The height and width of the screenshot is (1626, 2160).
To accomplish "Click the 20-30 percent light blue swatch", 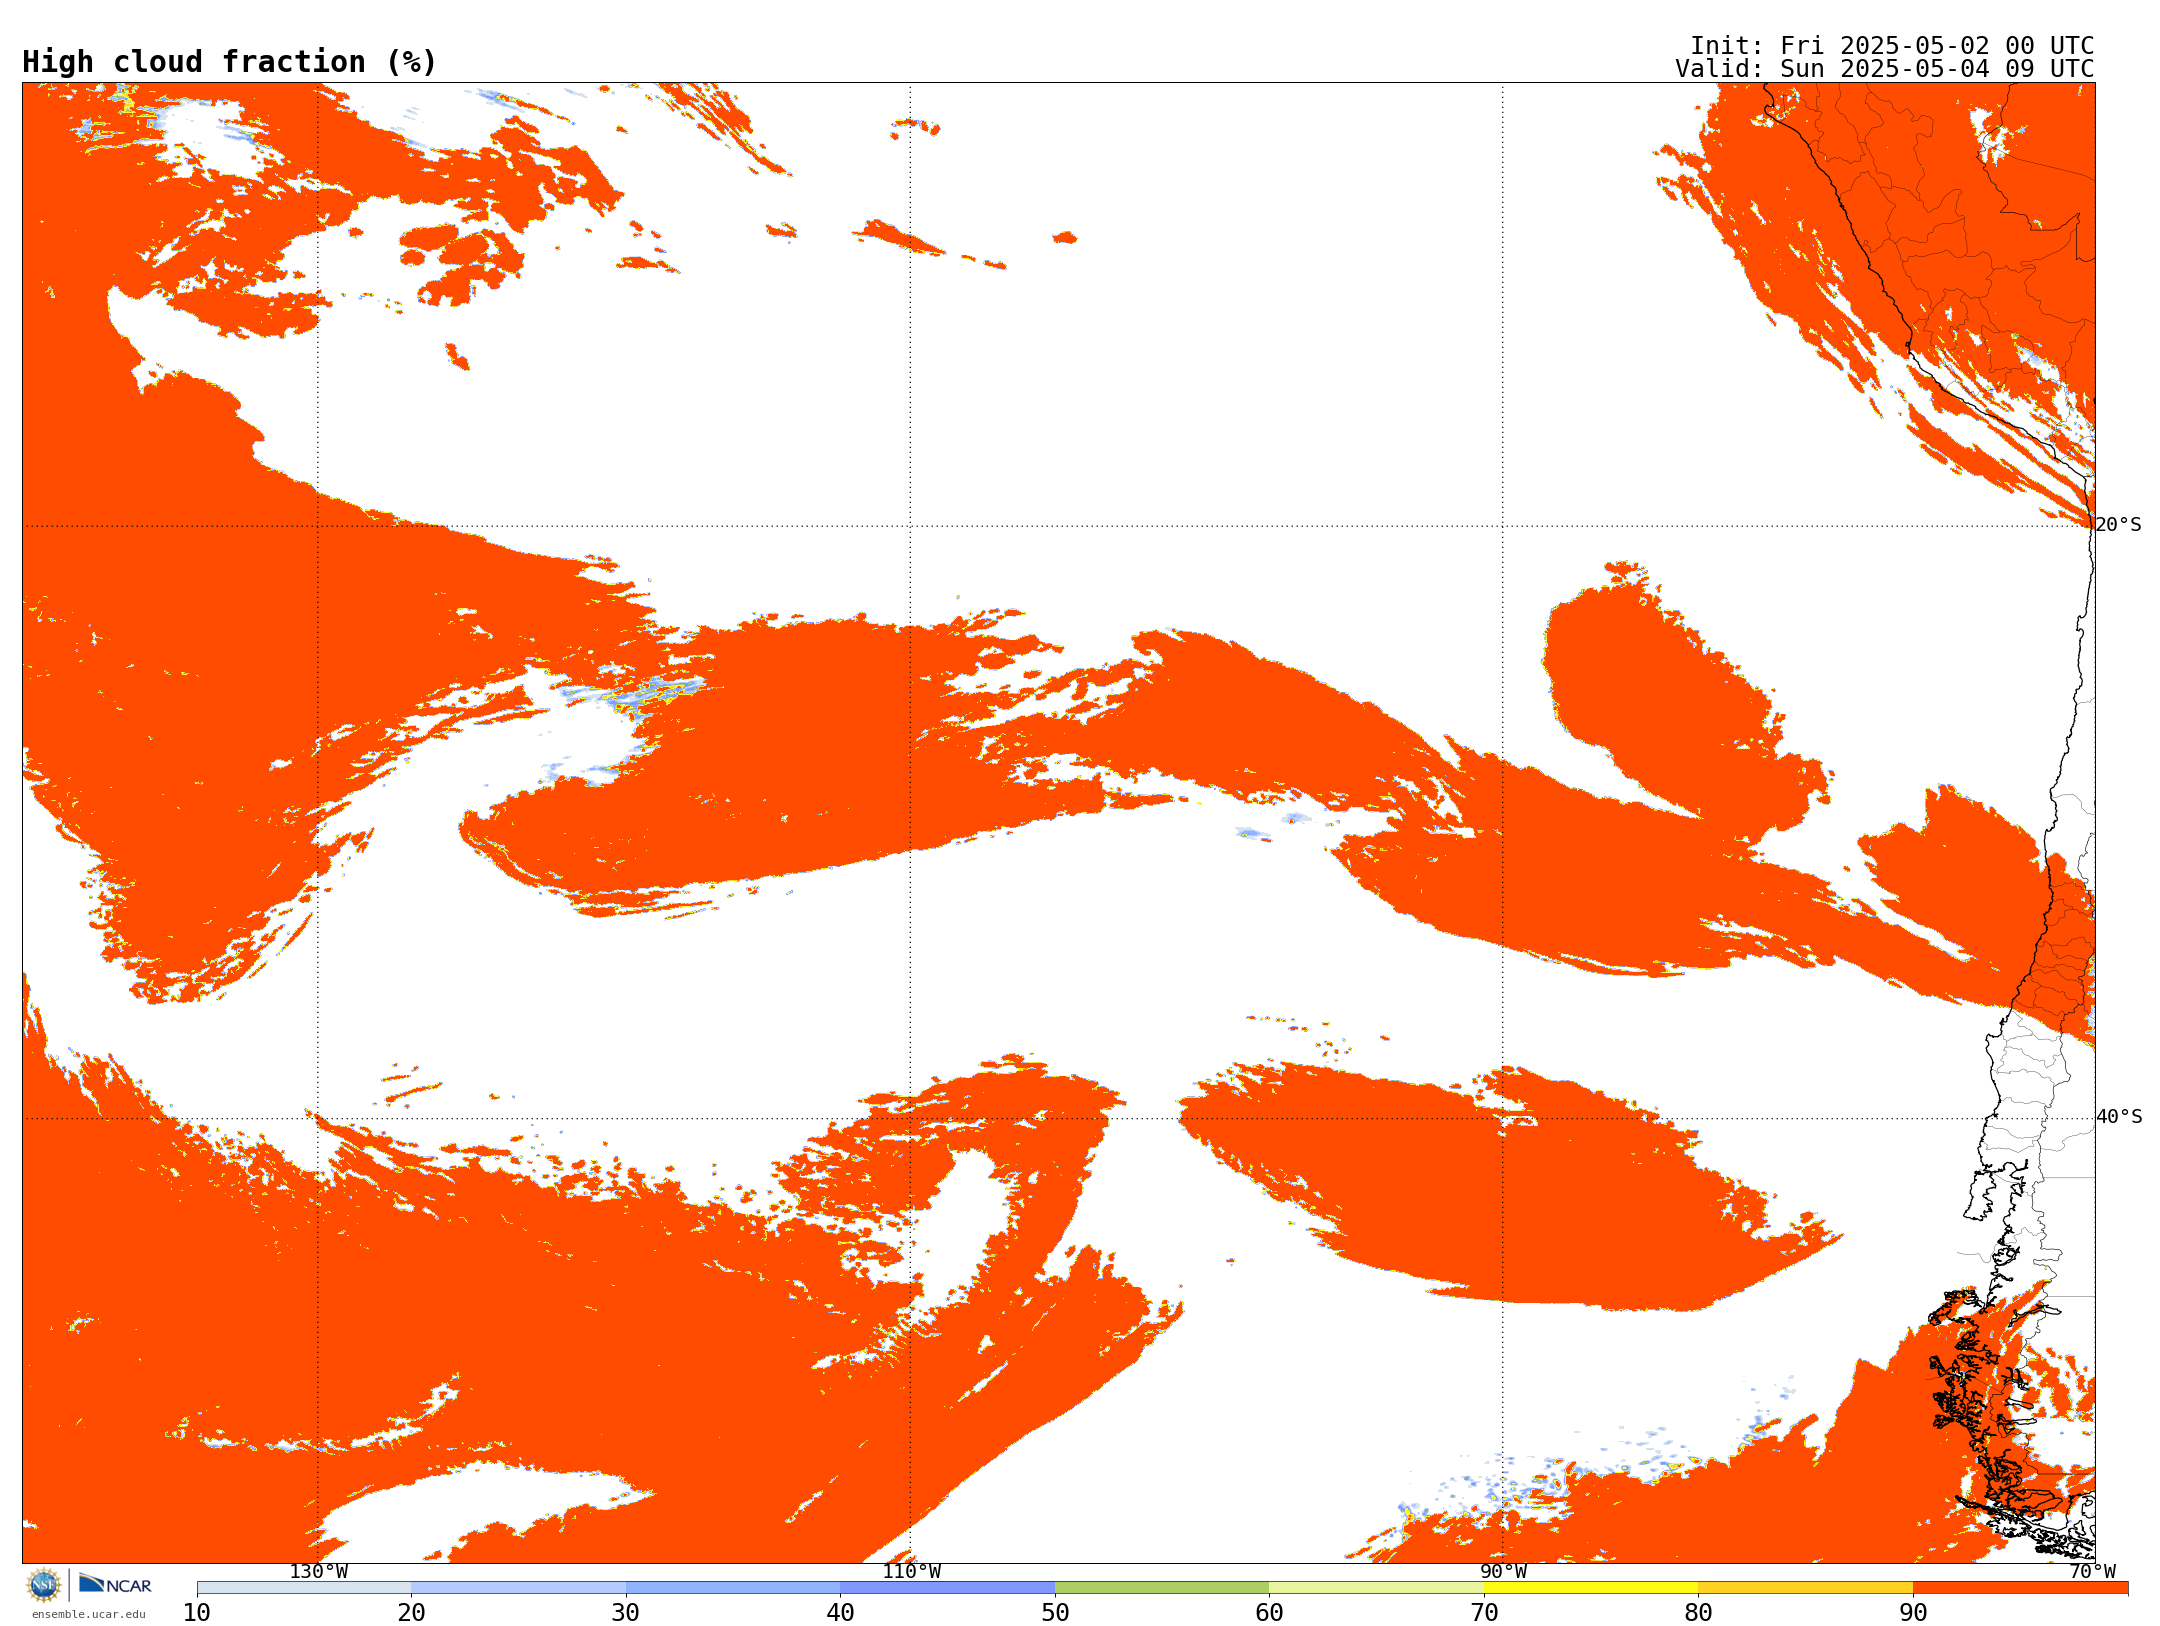I will (x=518, y=1588).
